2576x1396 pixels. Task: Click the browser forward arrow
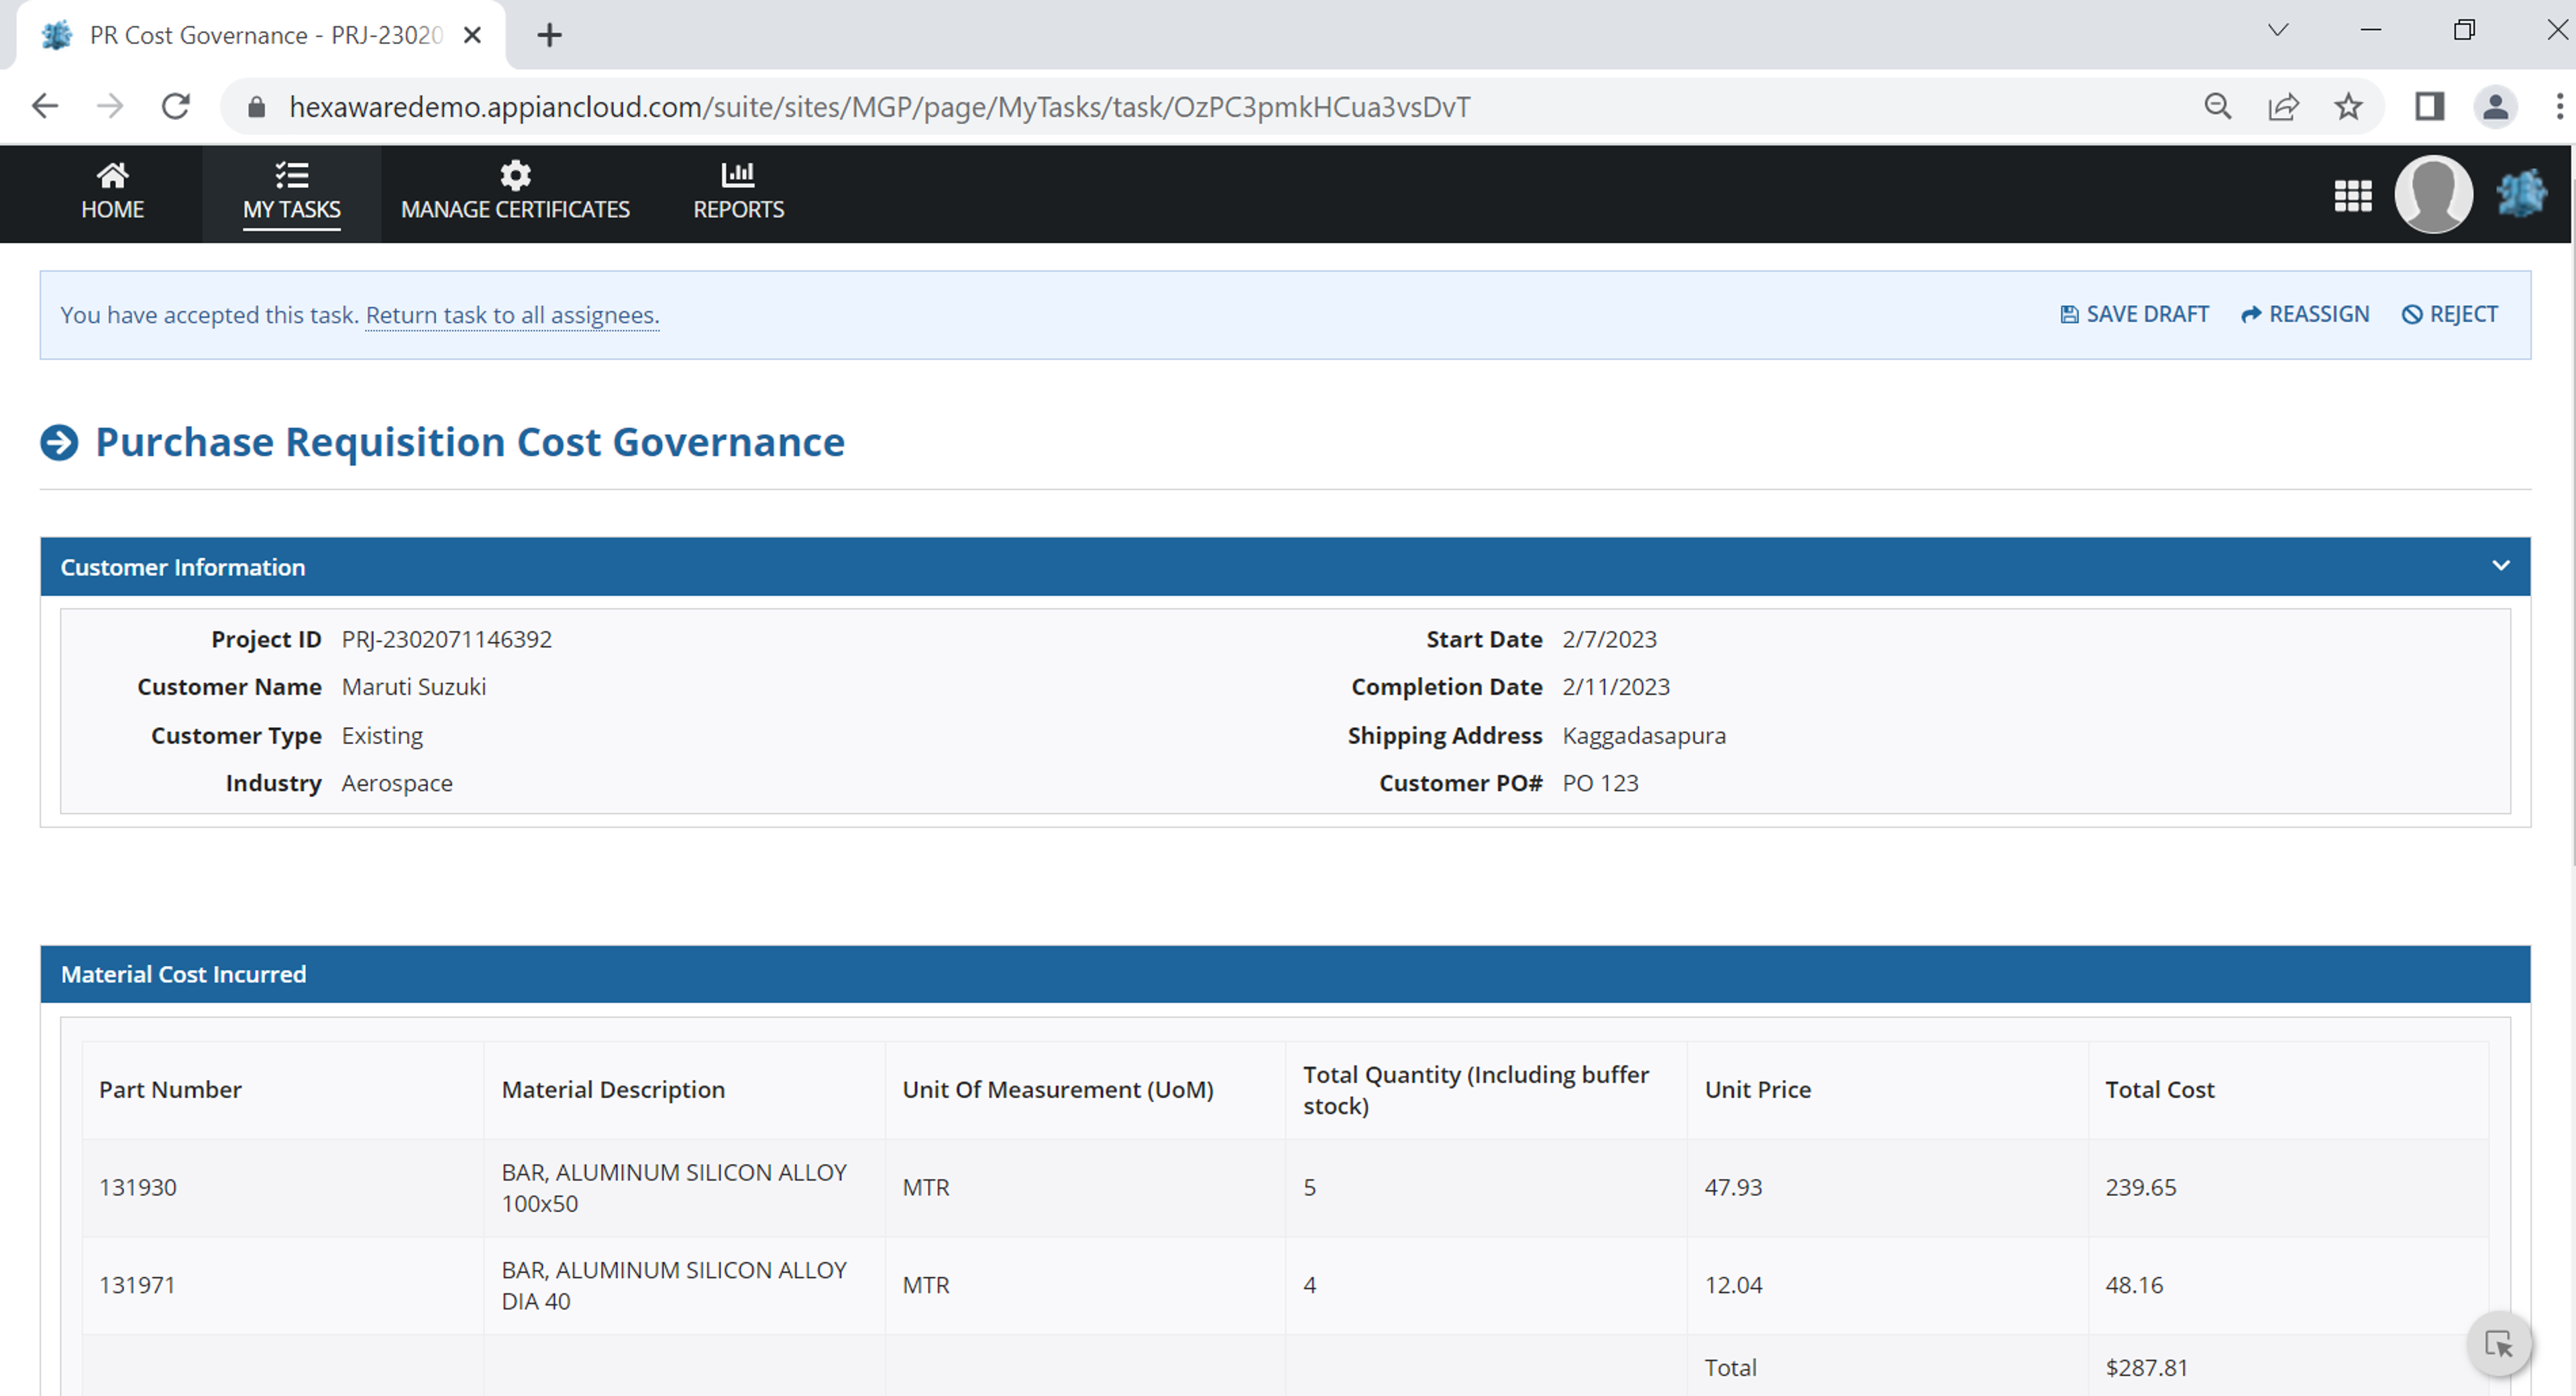(x=110, y=106)
